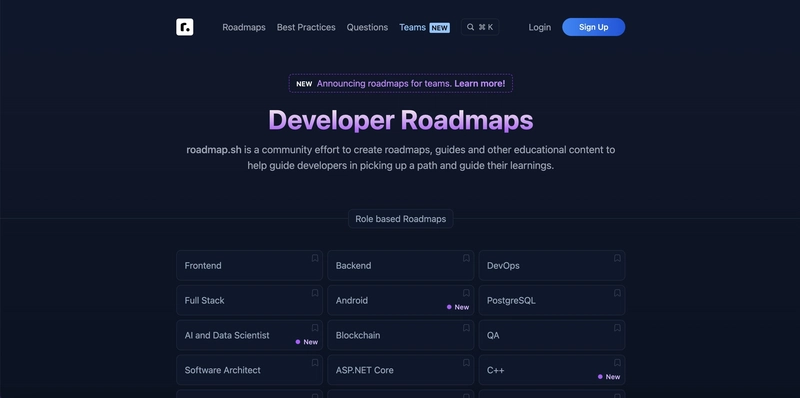Image resolution: width=800 pixels, height=398 pixels.
Task: Open the Backend roadmap card
Action: pos(401,265)
